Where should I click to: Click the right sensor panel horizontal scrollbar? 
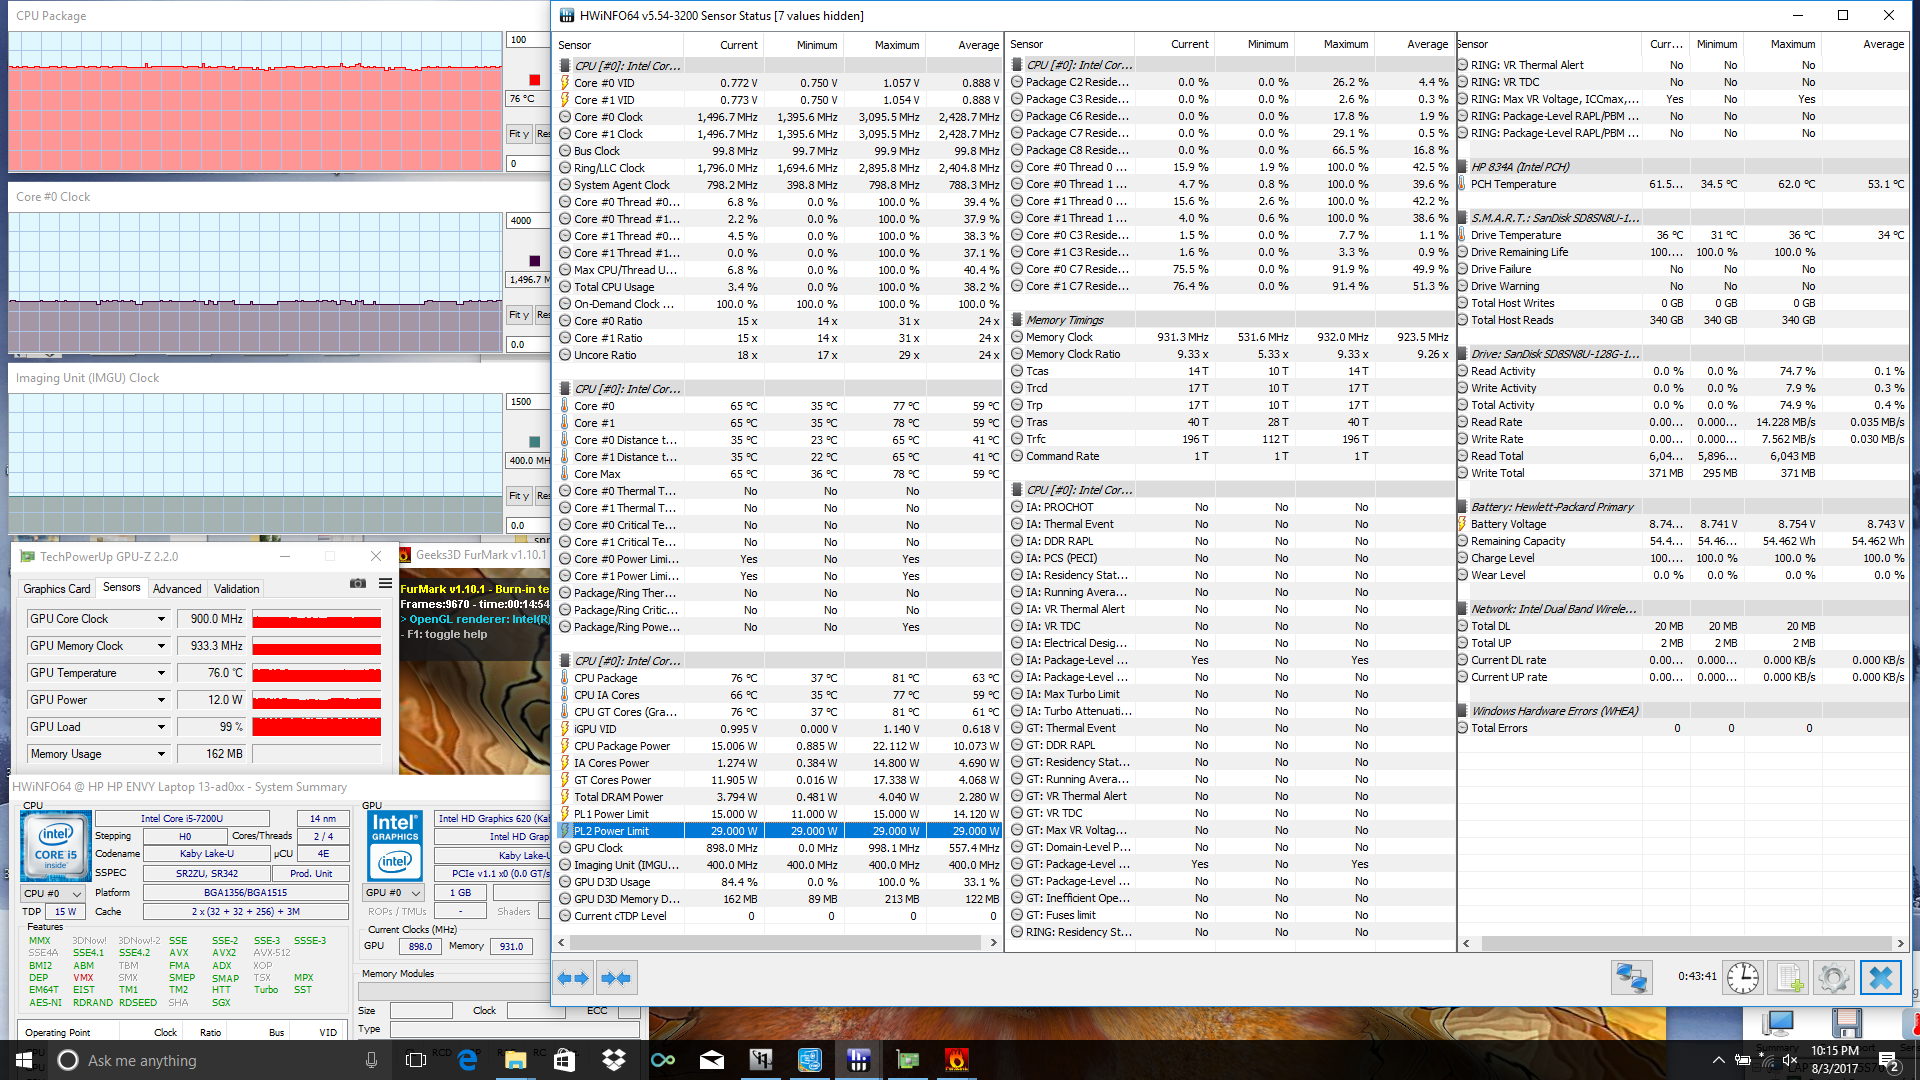click(1683, 943)
